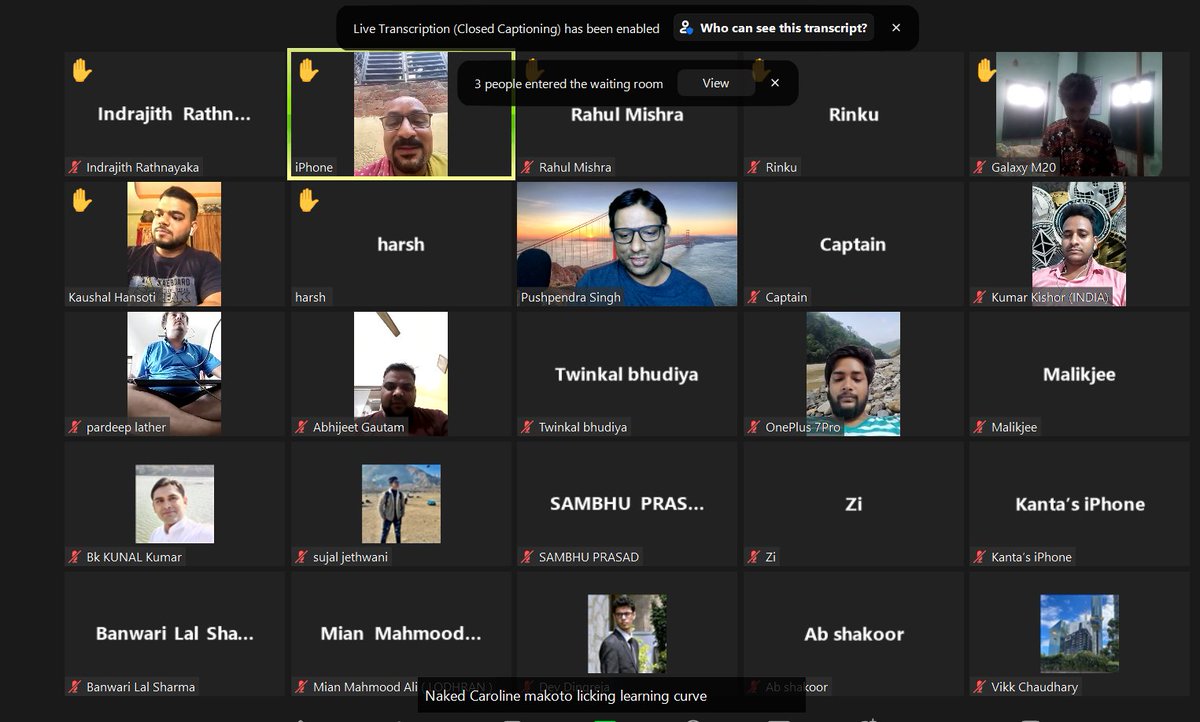Click the 'Naked Caroline makoto' closed caption text

(x=566, y=696)
